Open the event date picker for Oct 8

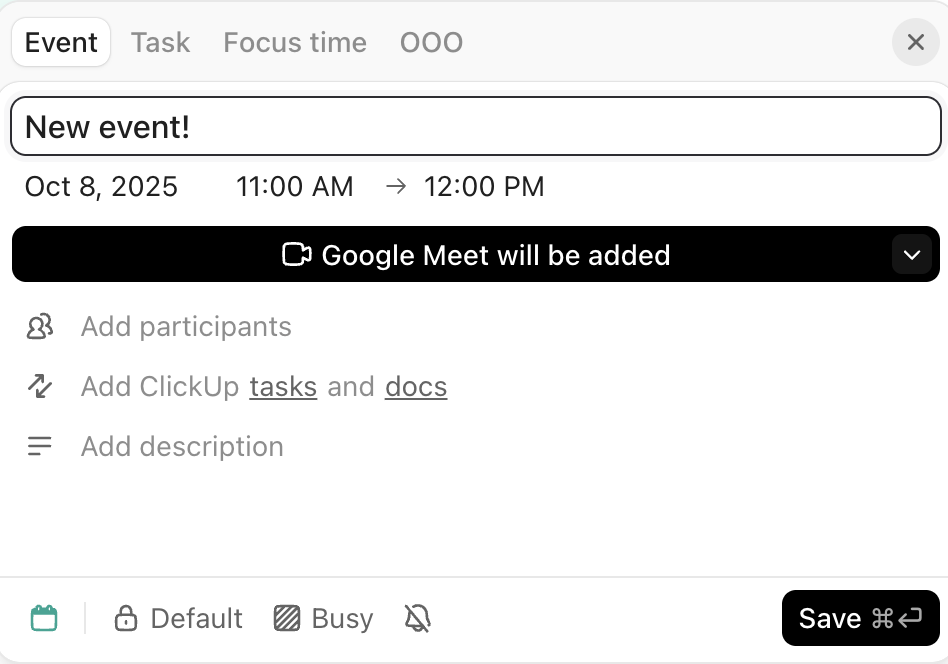(101, 187)
